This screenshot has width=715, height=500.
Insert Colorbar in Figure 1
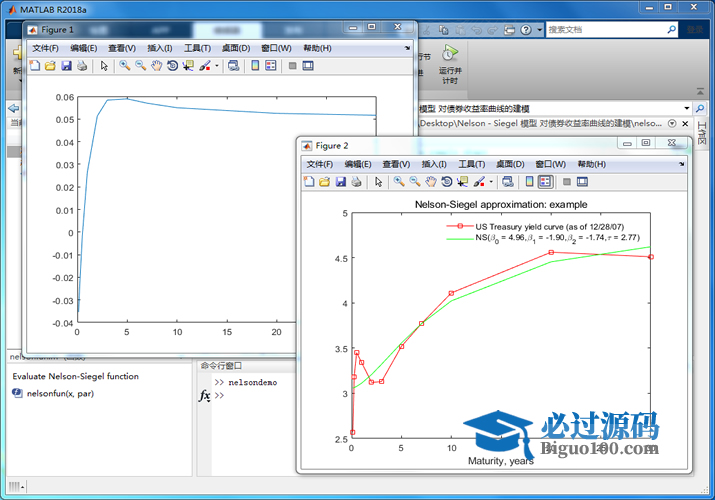[255, 66]
